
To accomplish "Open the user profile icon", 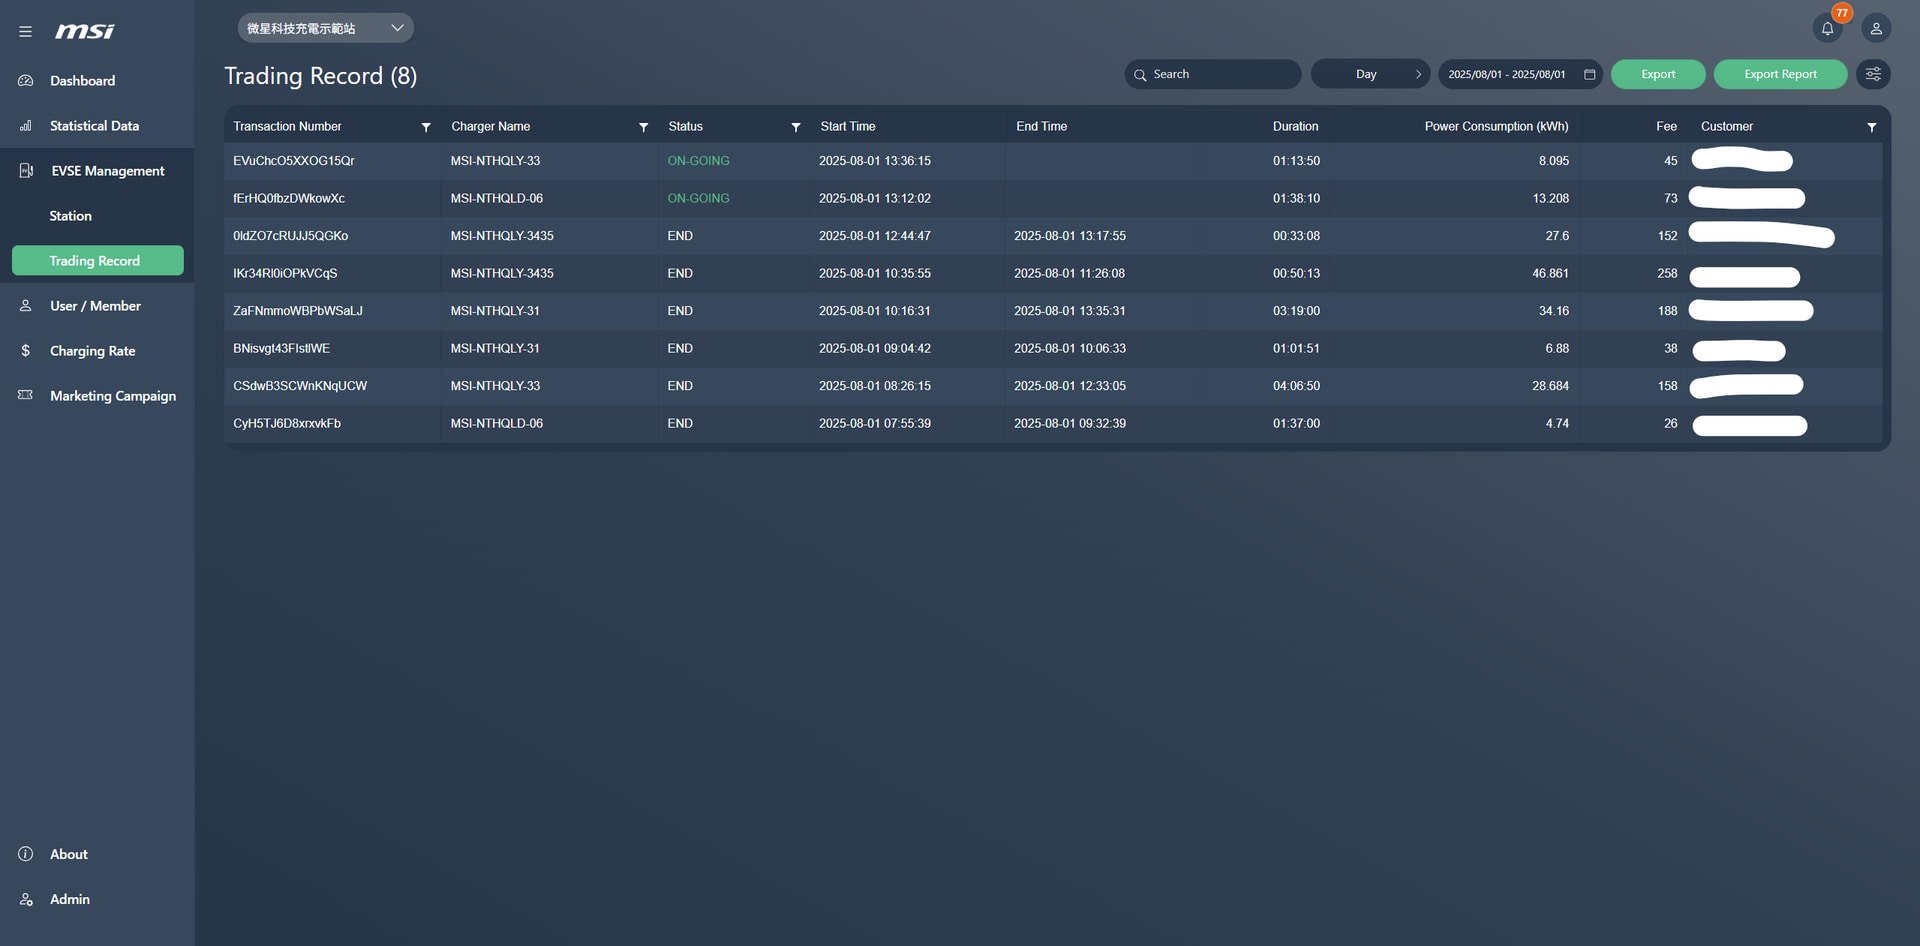I will [1876, 29].
